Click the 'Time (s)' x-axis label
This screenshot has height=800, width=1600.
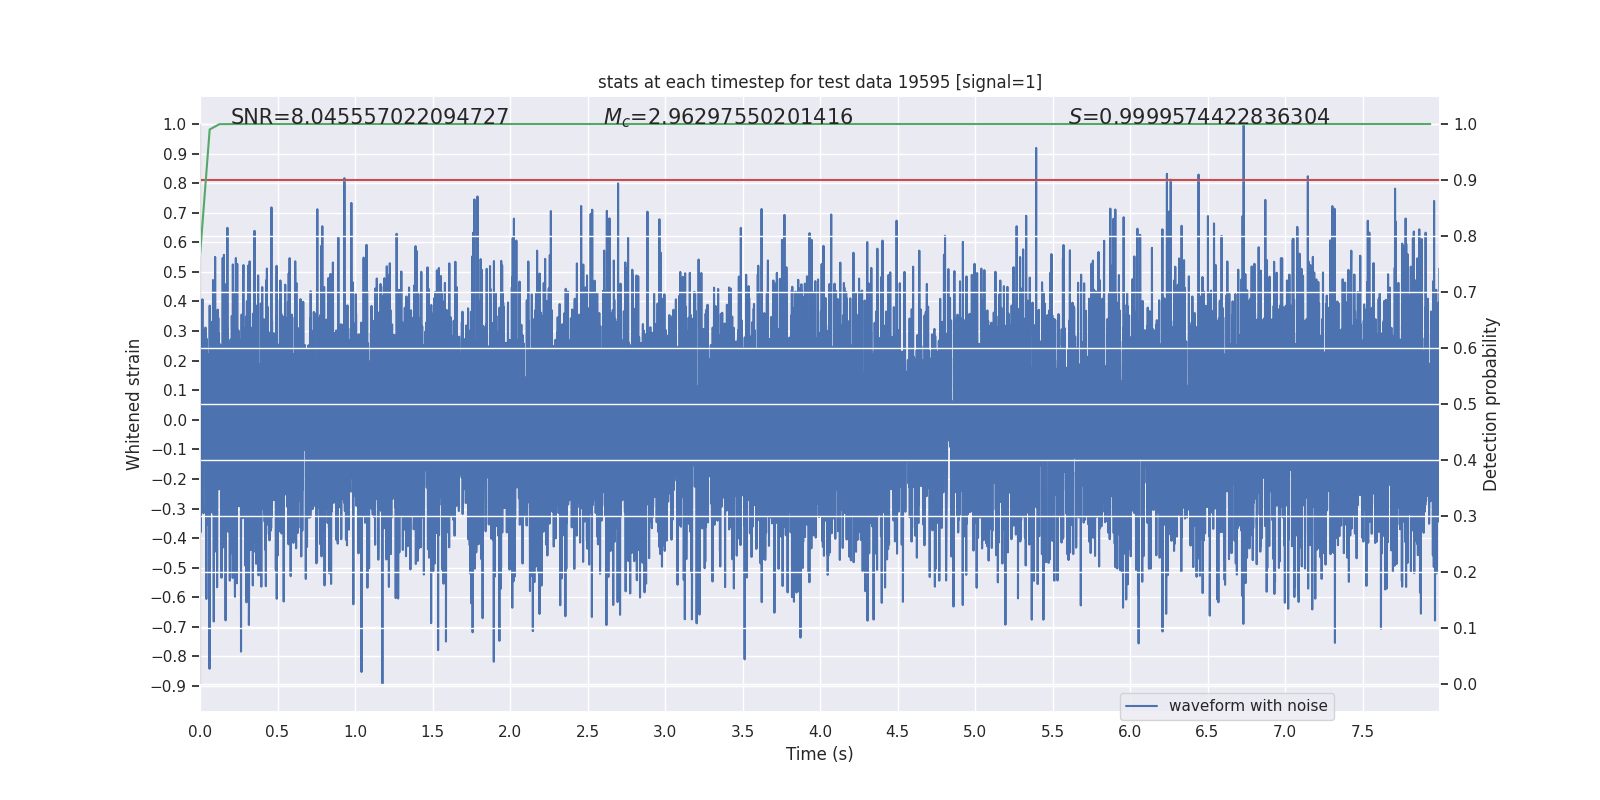click(x=820, y=754)
